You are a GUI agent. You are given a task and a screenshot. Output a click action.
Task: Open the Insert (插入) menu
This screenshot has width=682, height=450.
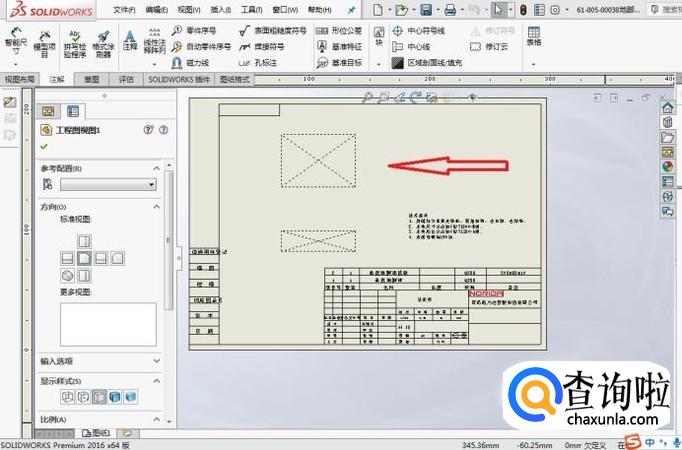(x=220, y=9)
